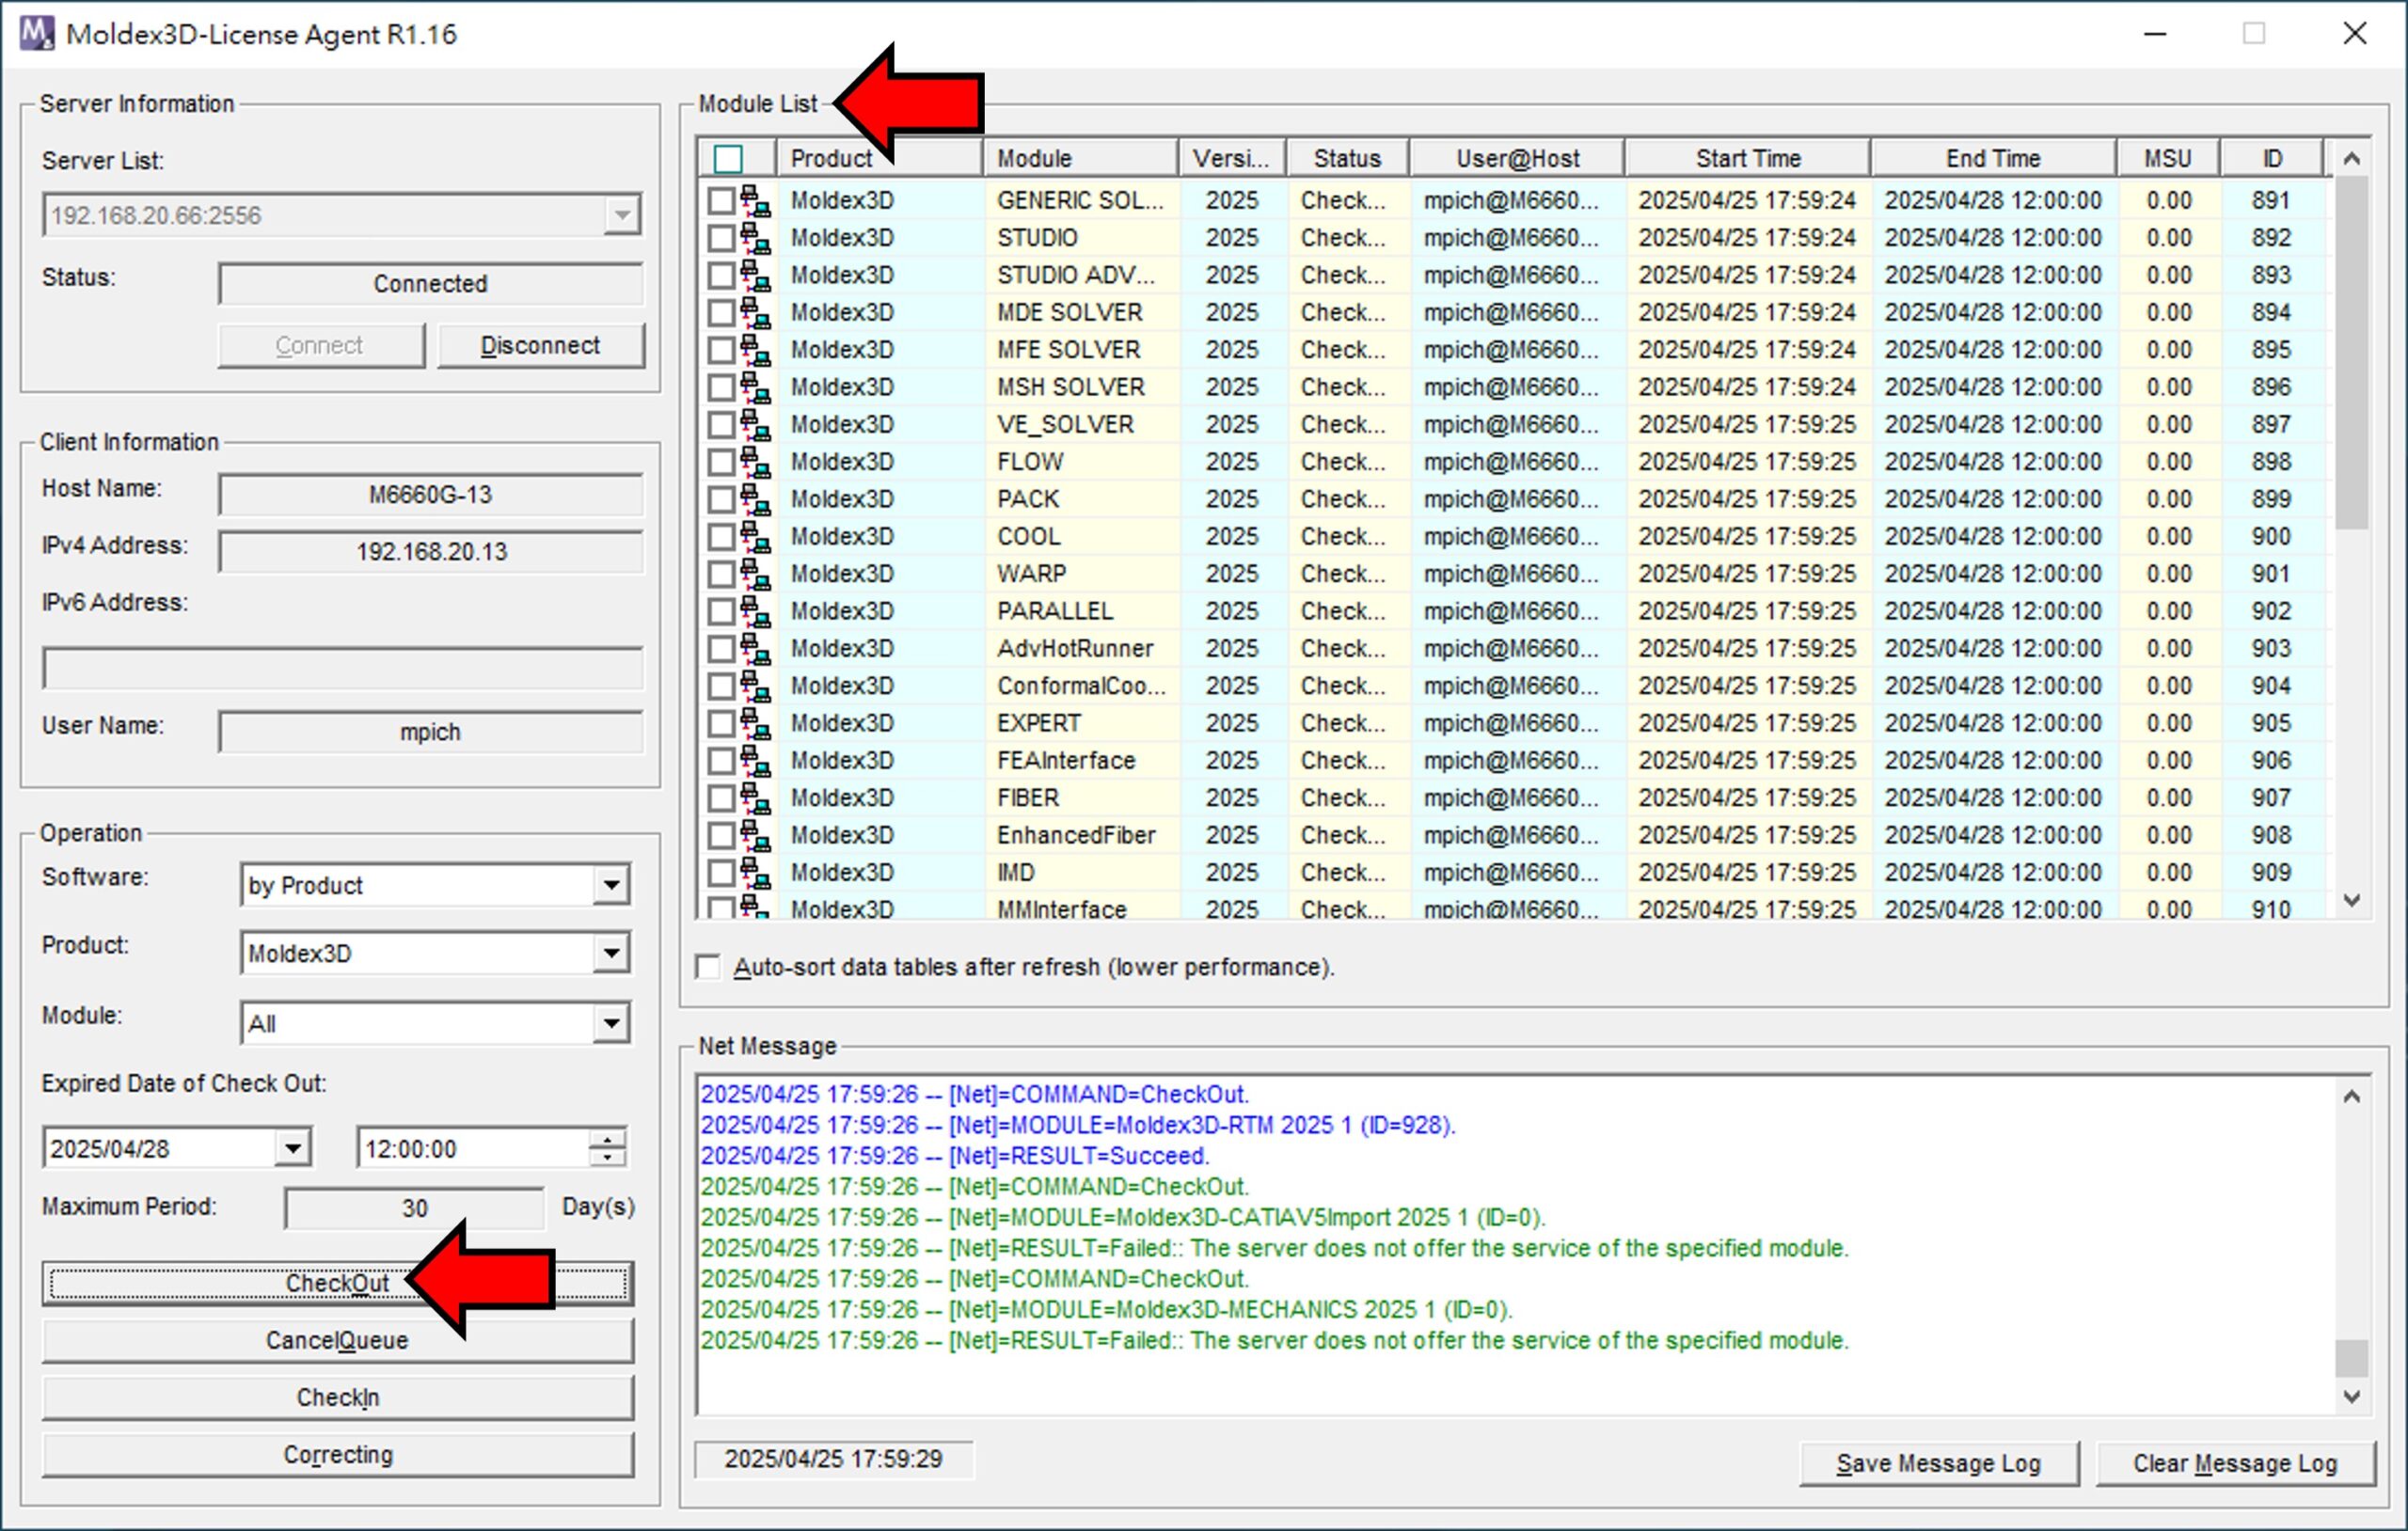The width and height of the screenshot is (2408, 1531).
Task: Click the Moldex3D app icon in the title bar
Action: tap(37, 33)
